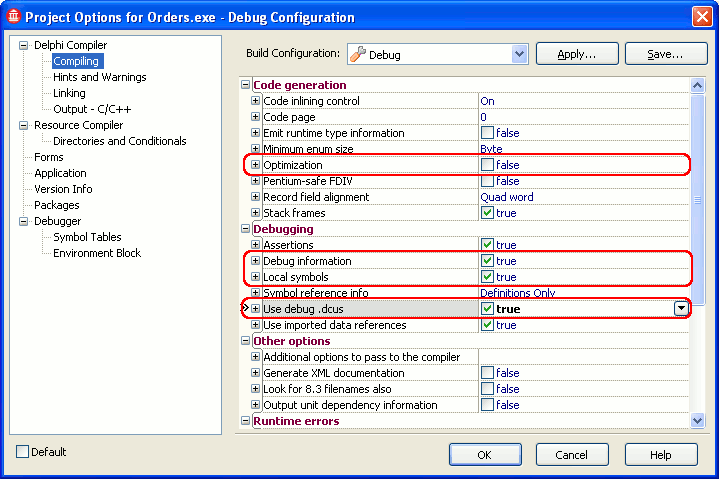This screenshot has height=479, width=719.
Task: Collapse the Delphi Compiler tree node
Action: (24, 45)
